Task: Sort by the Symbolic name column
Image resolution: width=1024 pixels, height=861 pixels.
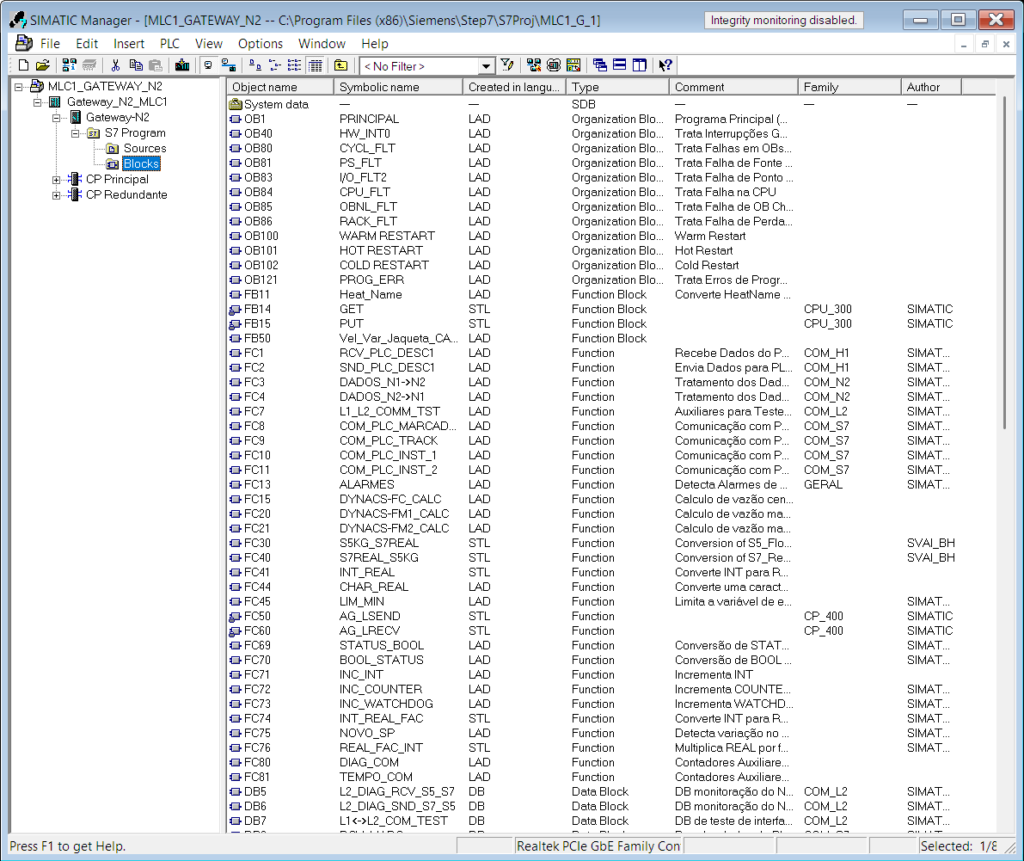Action: [398, 87]
